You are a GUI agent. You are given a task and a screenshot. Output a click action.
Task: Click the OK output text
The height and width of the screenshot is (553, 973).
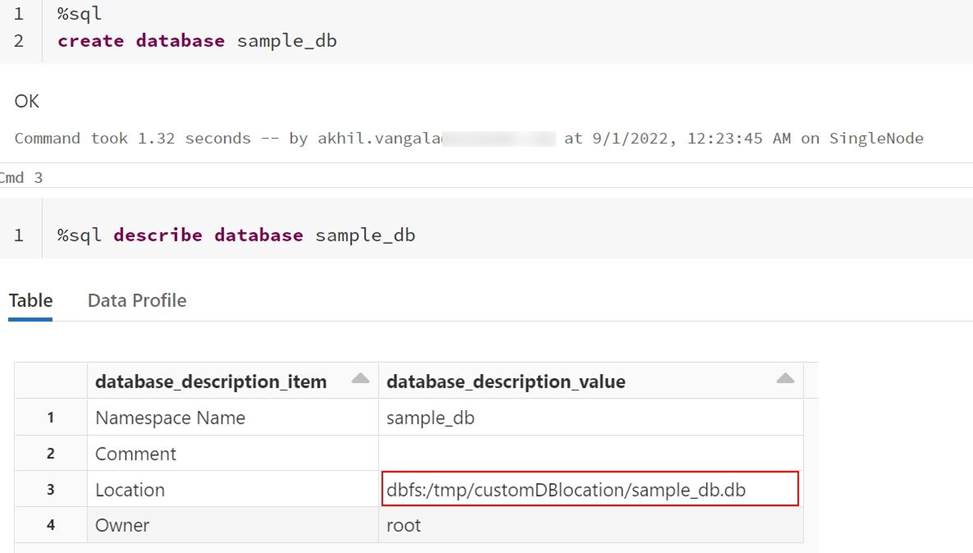click(27, 101)
